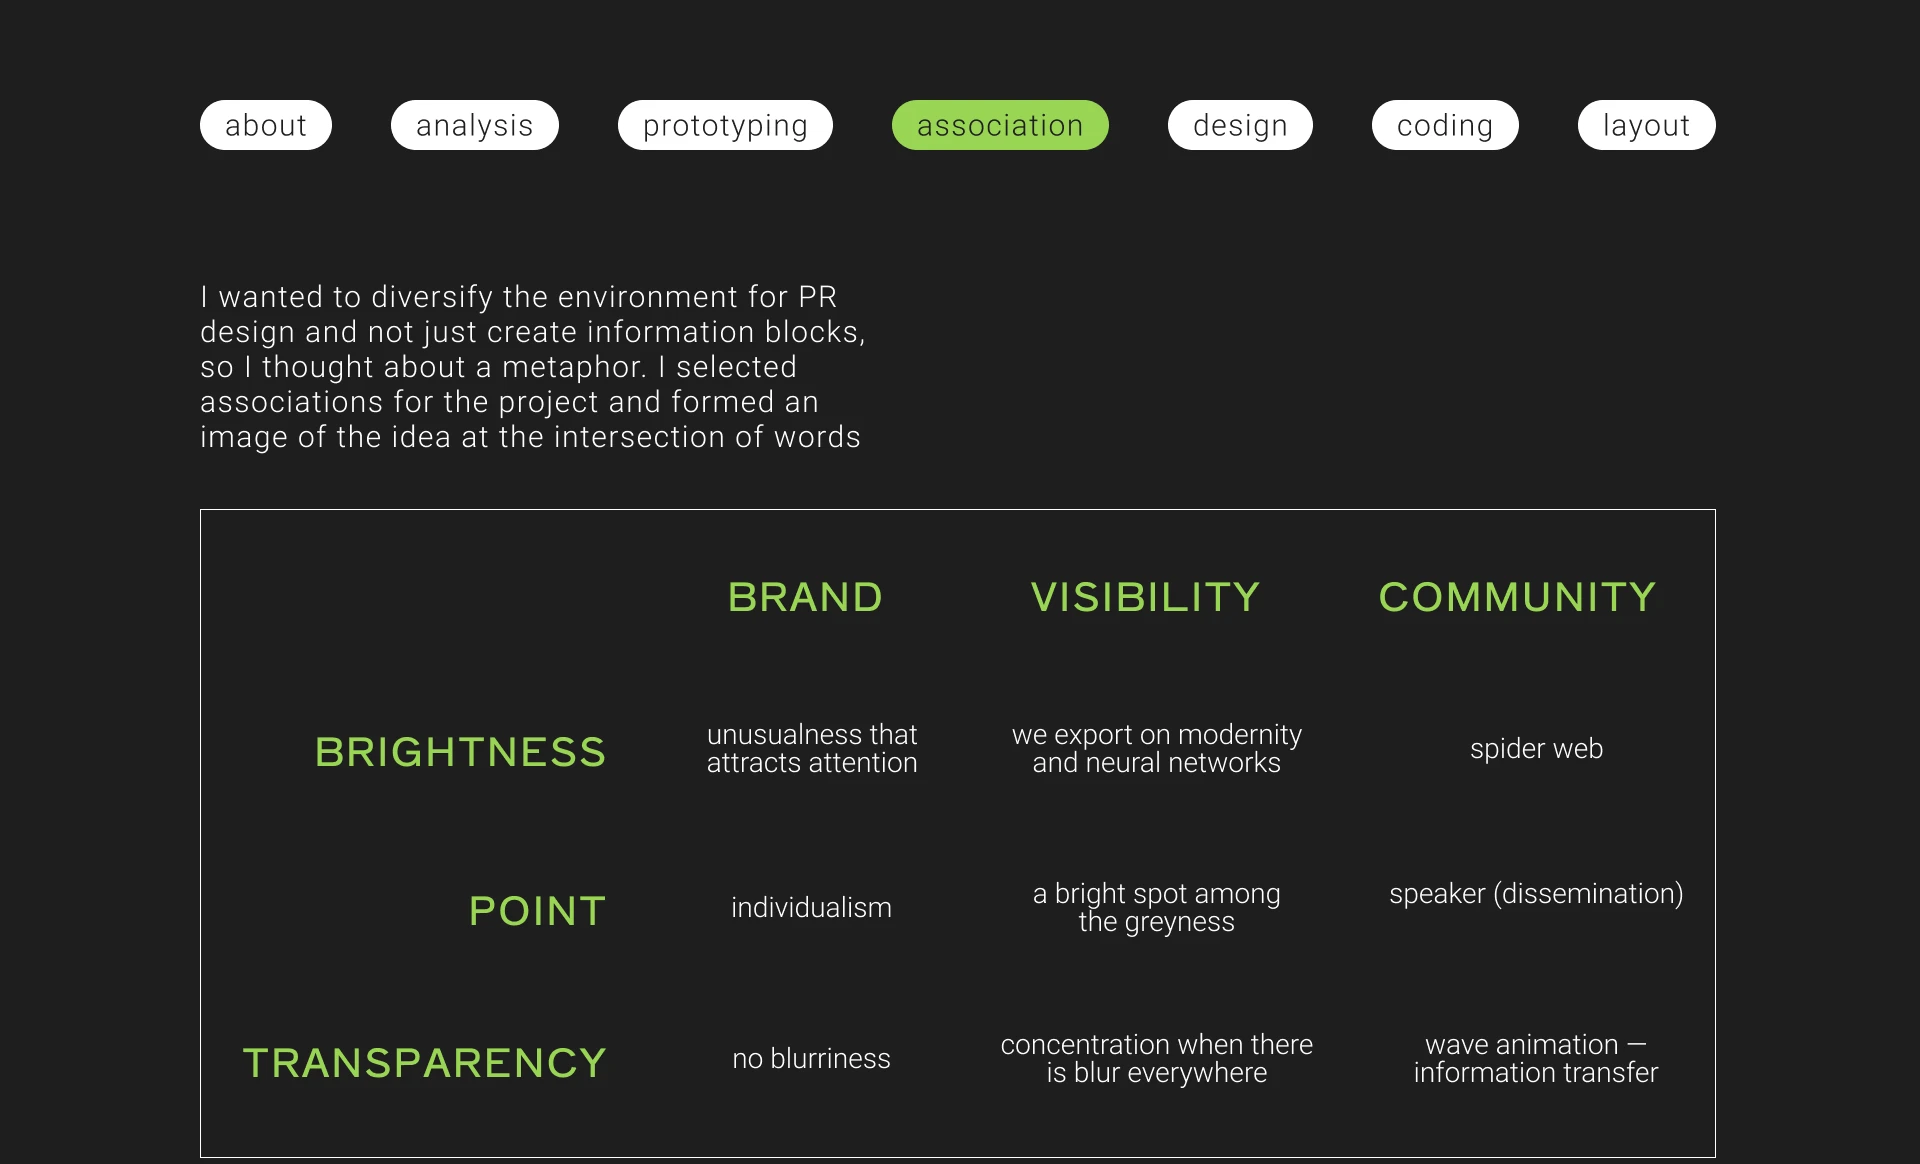
Task: Click the BRIGHTNESS row label
Action: pyautogui.click(x=460, y=752)
